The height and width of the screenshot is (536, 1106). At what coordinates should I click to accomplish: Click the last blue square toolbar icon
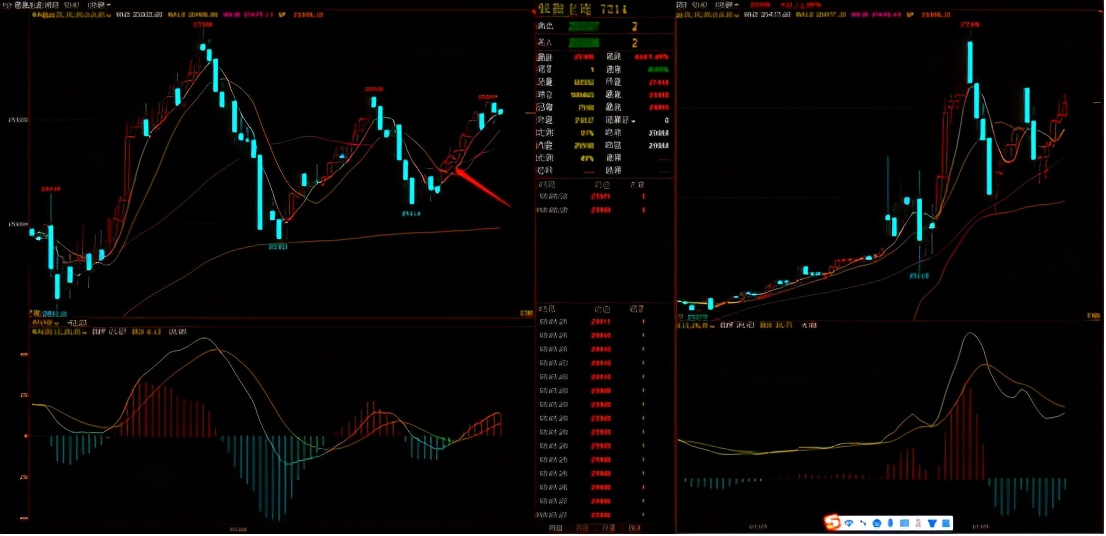pos(946,523)
